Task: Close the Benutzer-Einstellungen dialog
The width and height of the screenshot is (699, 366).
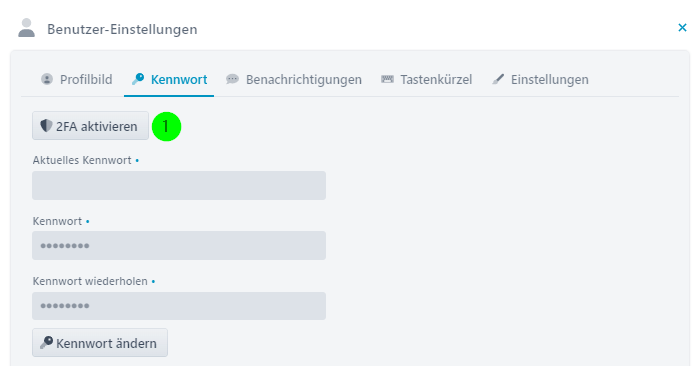Action: coord(682,28)
